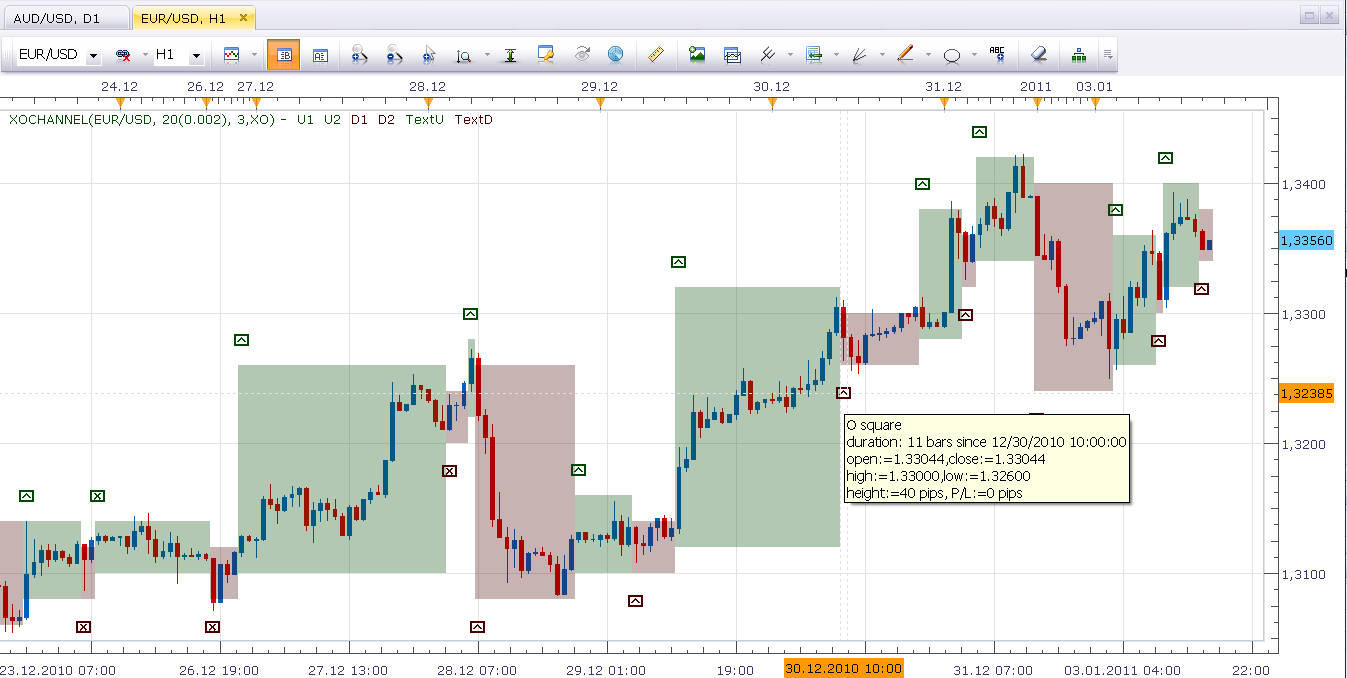Viewport: 1347px width, 678px height.
Task: Click the unlink chart icon with red X
Action: (x=124, y=55)
